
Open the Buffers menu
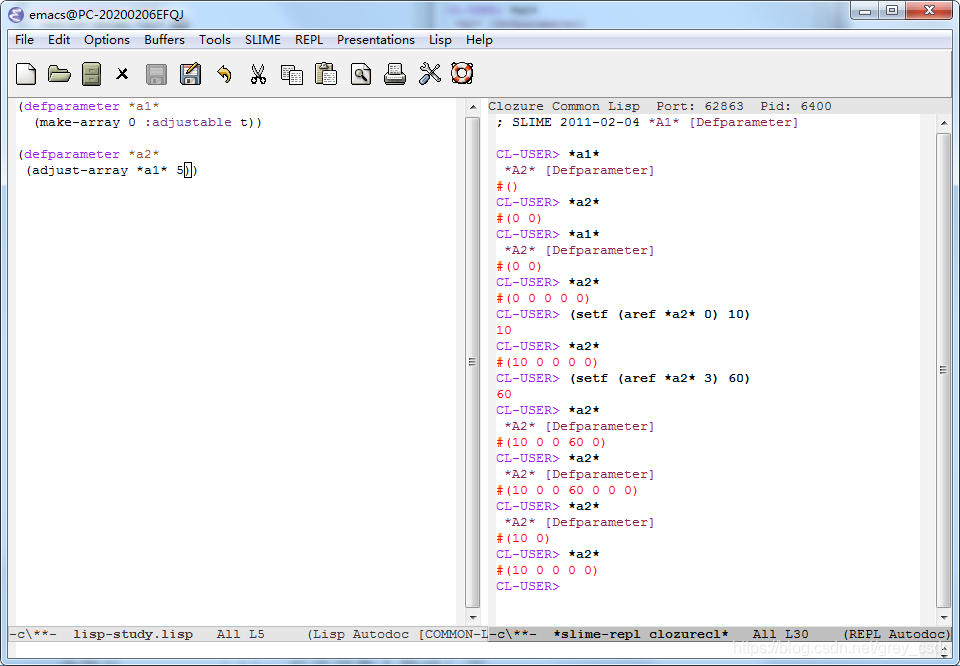(164, 40)
